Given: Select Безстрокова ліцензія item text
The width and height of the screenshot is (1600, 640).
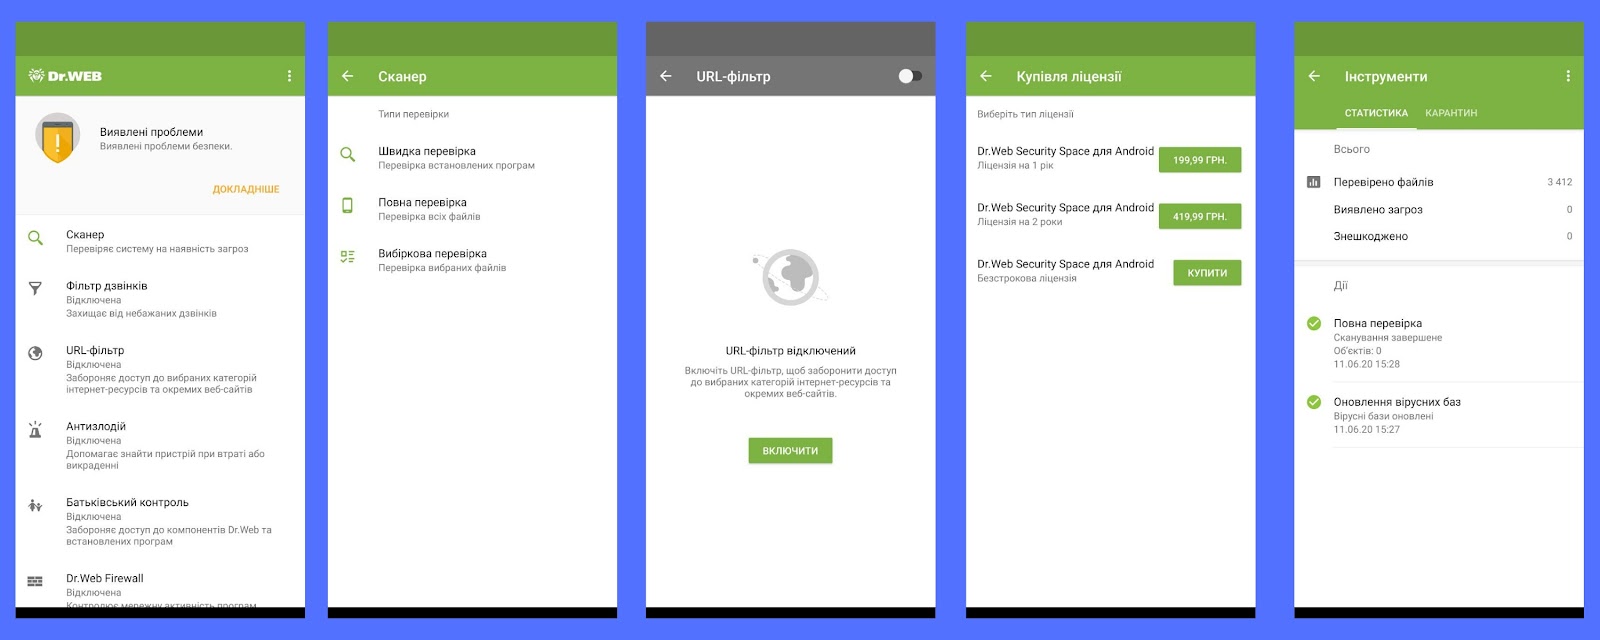Looking at the screenshot, I should (1027, 279).
